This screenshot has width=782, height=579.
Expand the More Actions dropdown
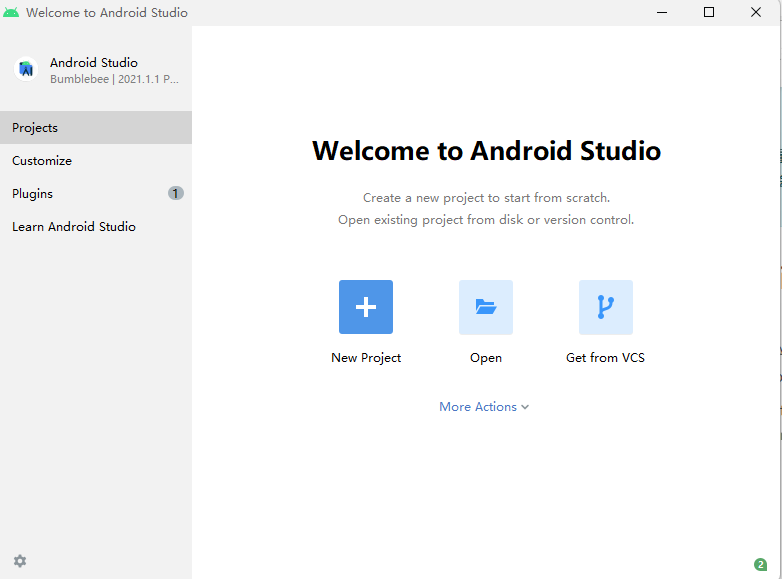[x=484, y=406]
